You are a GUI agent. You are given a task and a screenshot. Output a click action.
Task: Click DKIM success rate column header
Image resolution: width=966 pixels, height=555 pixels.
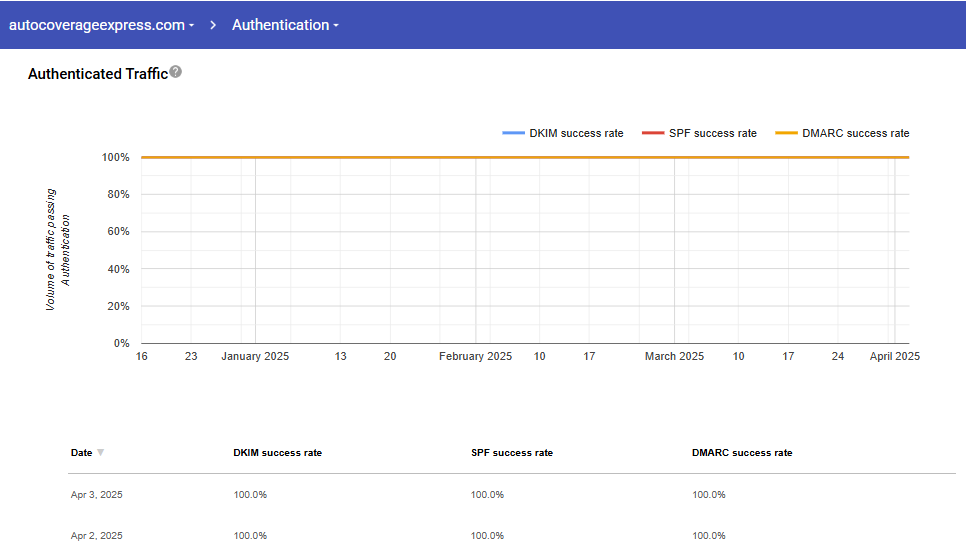click(277, 453)
